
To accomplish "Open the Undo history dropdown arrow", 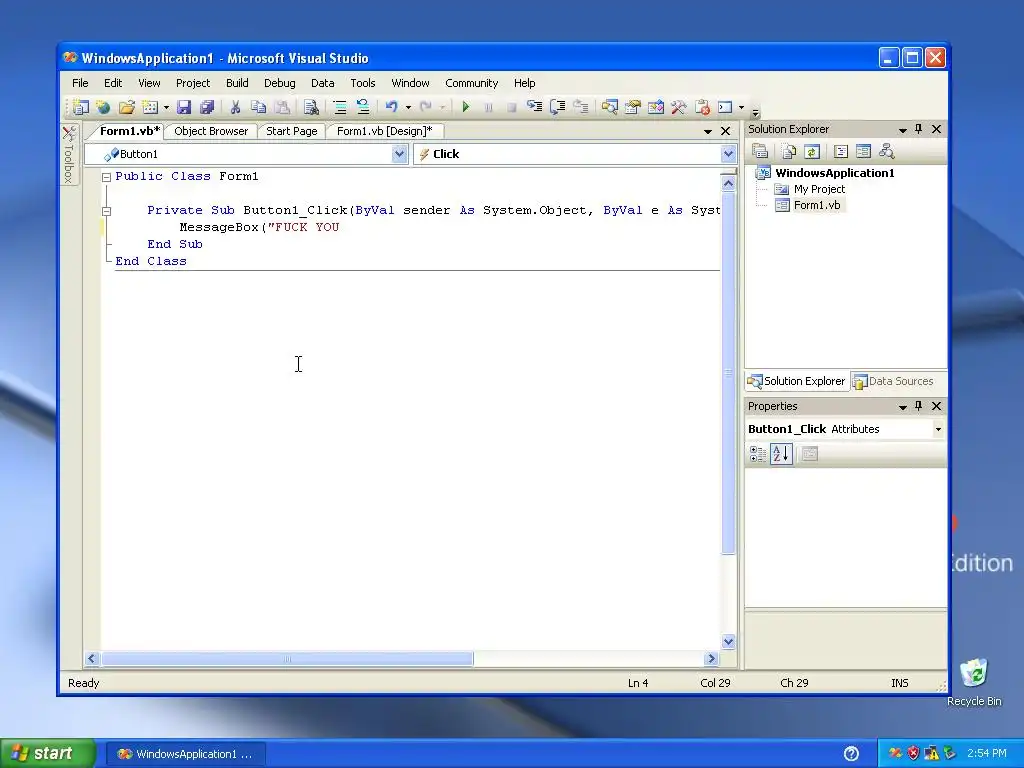I will [408, 107].
